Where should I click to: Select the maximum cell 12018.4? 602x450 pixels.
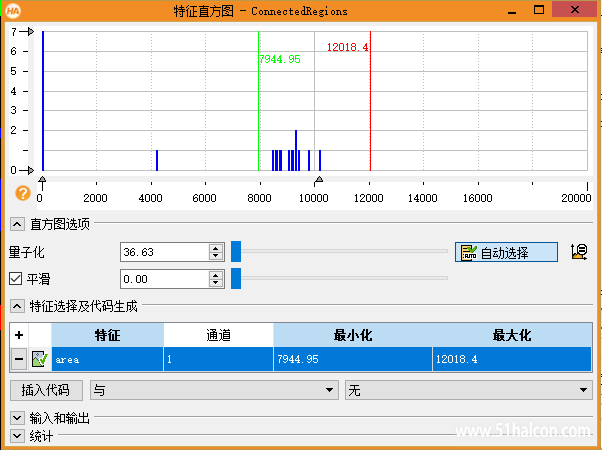click(512, 359)
